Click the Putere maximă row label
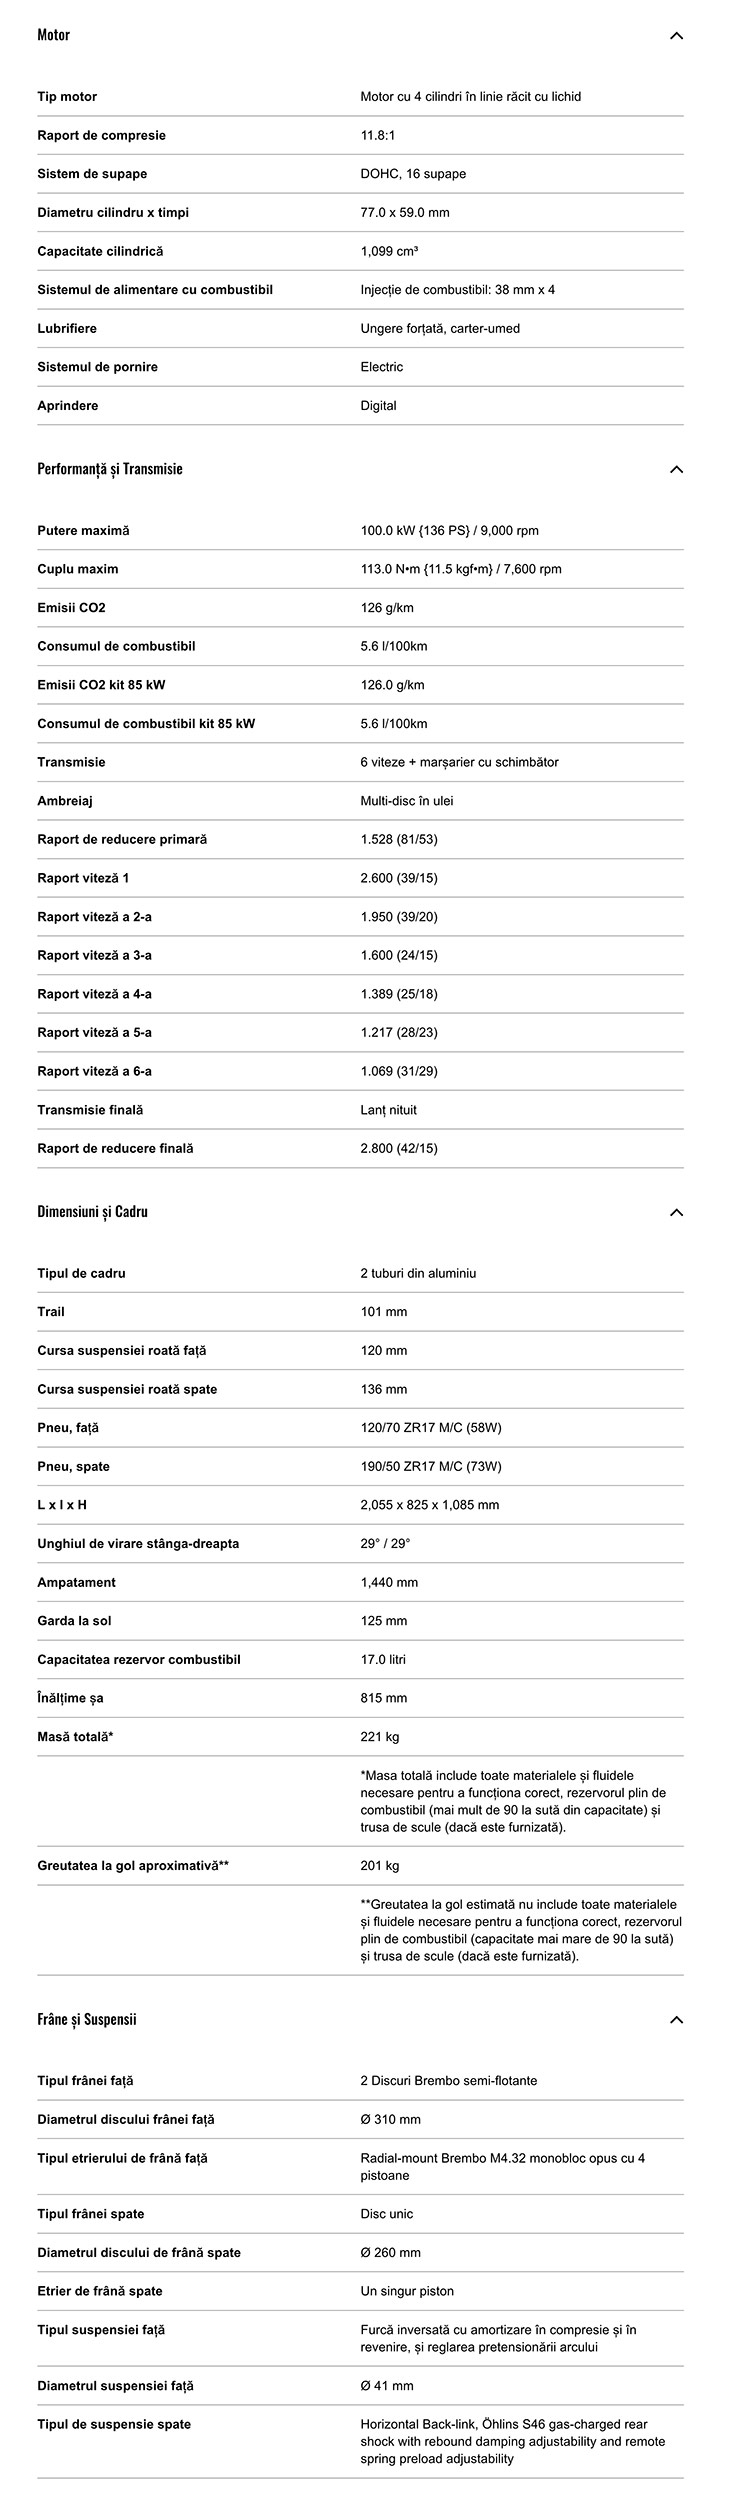 (83, 531)
